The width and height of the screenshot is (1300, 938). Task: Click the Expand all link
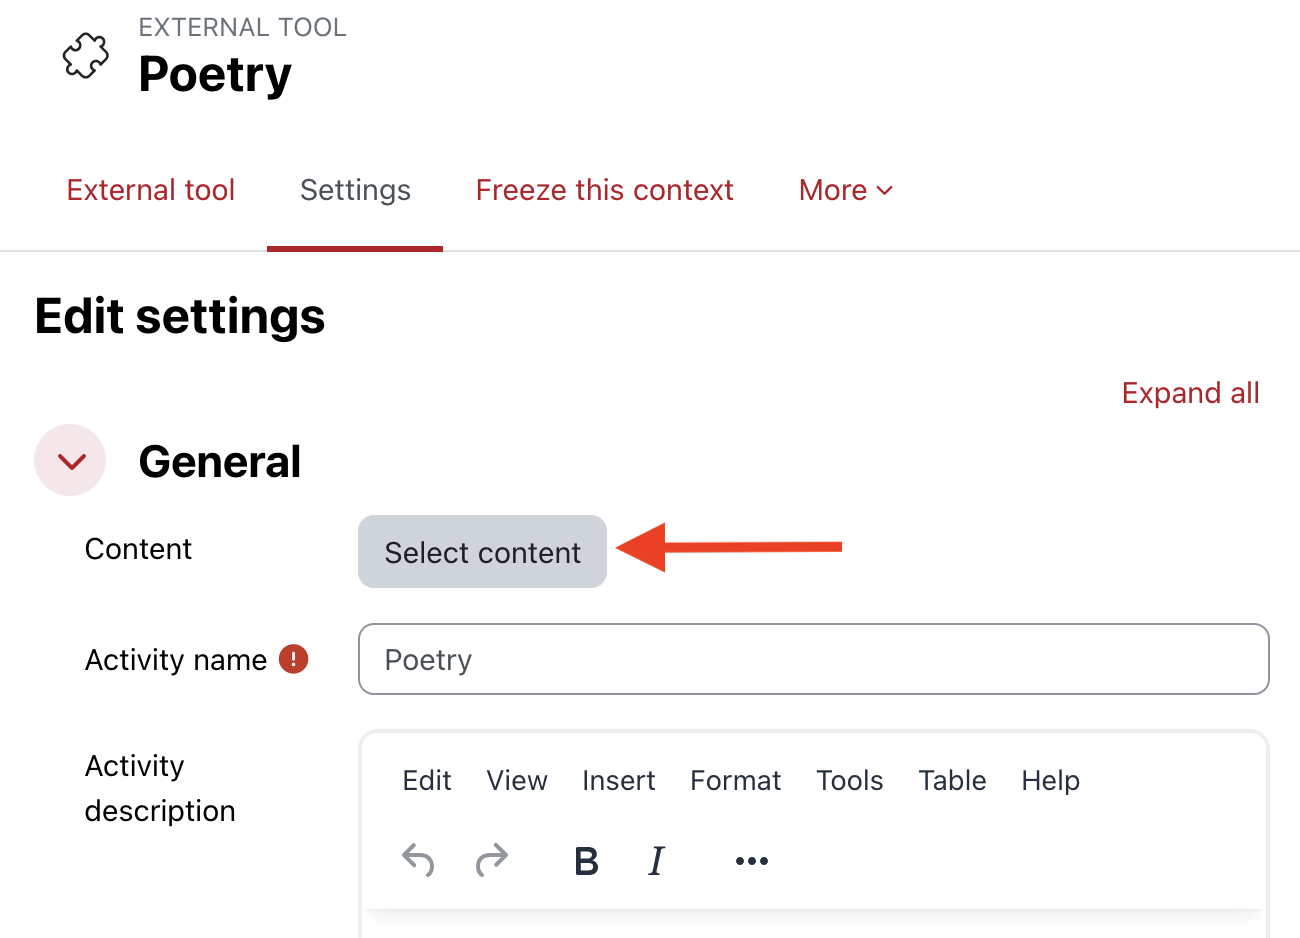[x=1190, y=392]
